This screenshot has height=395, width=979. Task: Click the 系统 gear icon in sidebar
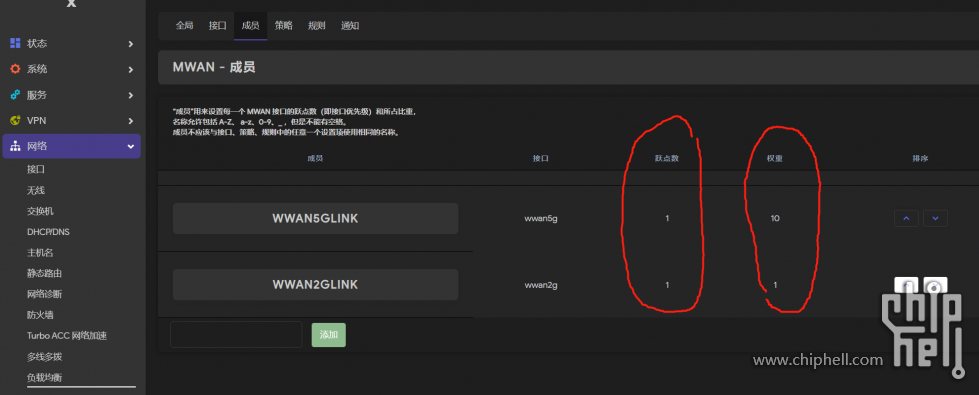pos(15,69)
